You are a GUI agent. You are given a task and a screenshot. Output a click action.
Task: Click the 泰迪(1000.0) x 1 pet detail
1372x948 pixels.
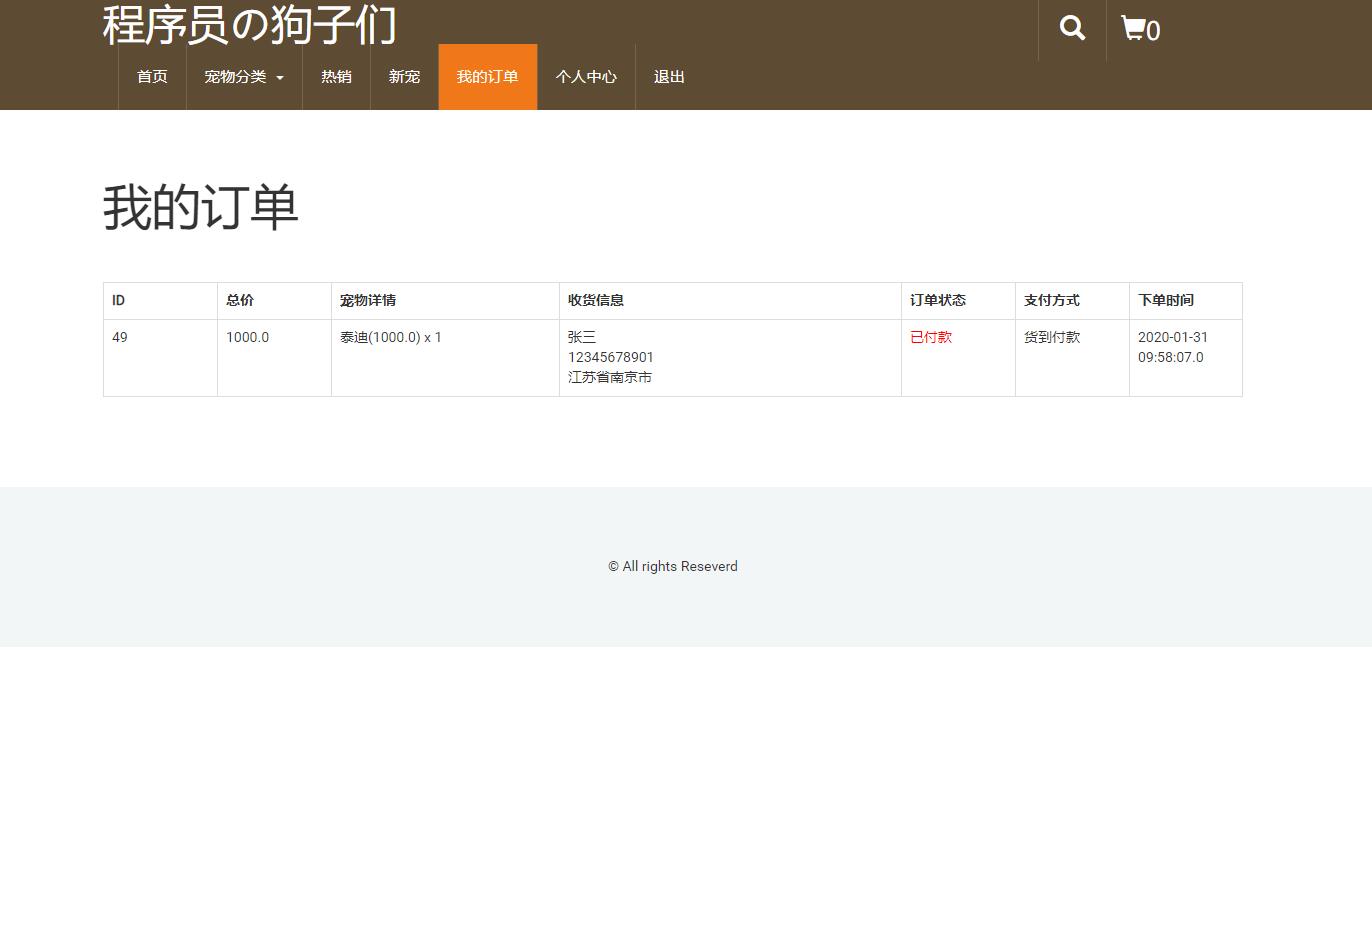click(391, 337)
